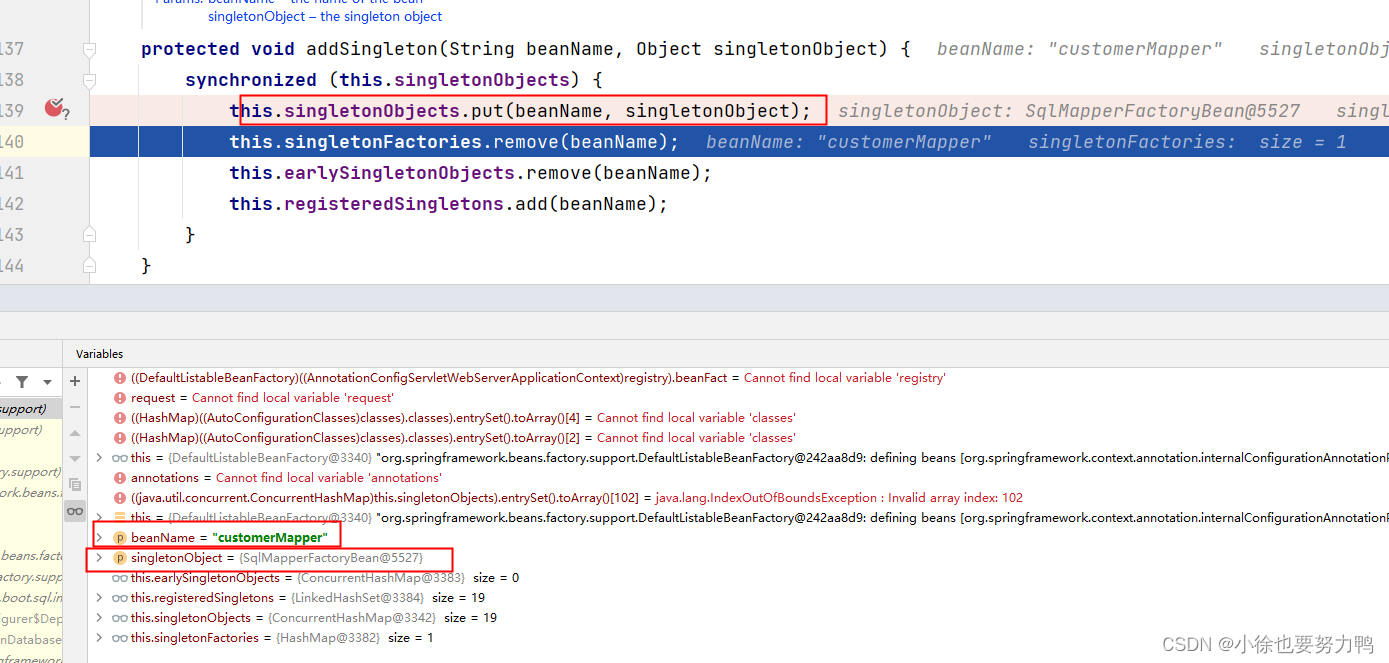Expand this.singletonFactories in Variables

[x=99, y=638]
